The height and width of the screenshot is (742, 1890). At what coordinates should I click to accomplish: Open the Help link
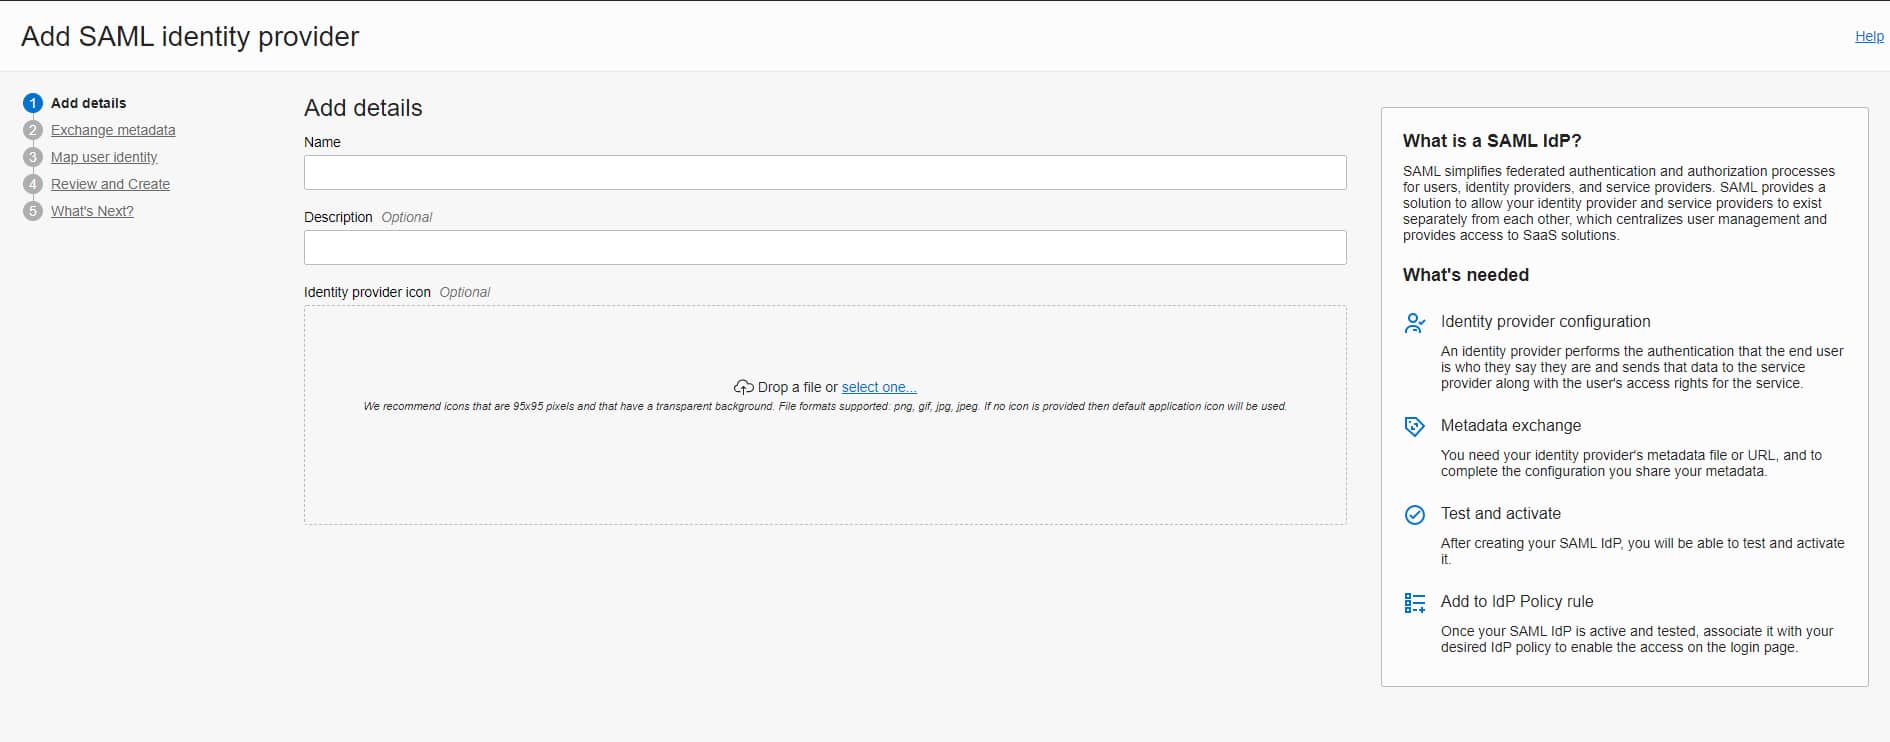[x=1869, y=36]
